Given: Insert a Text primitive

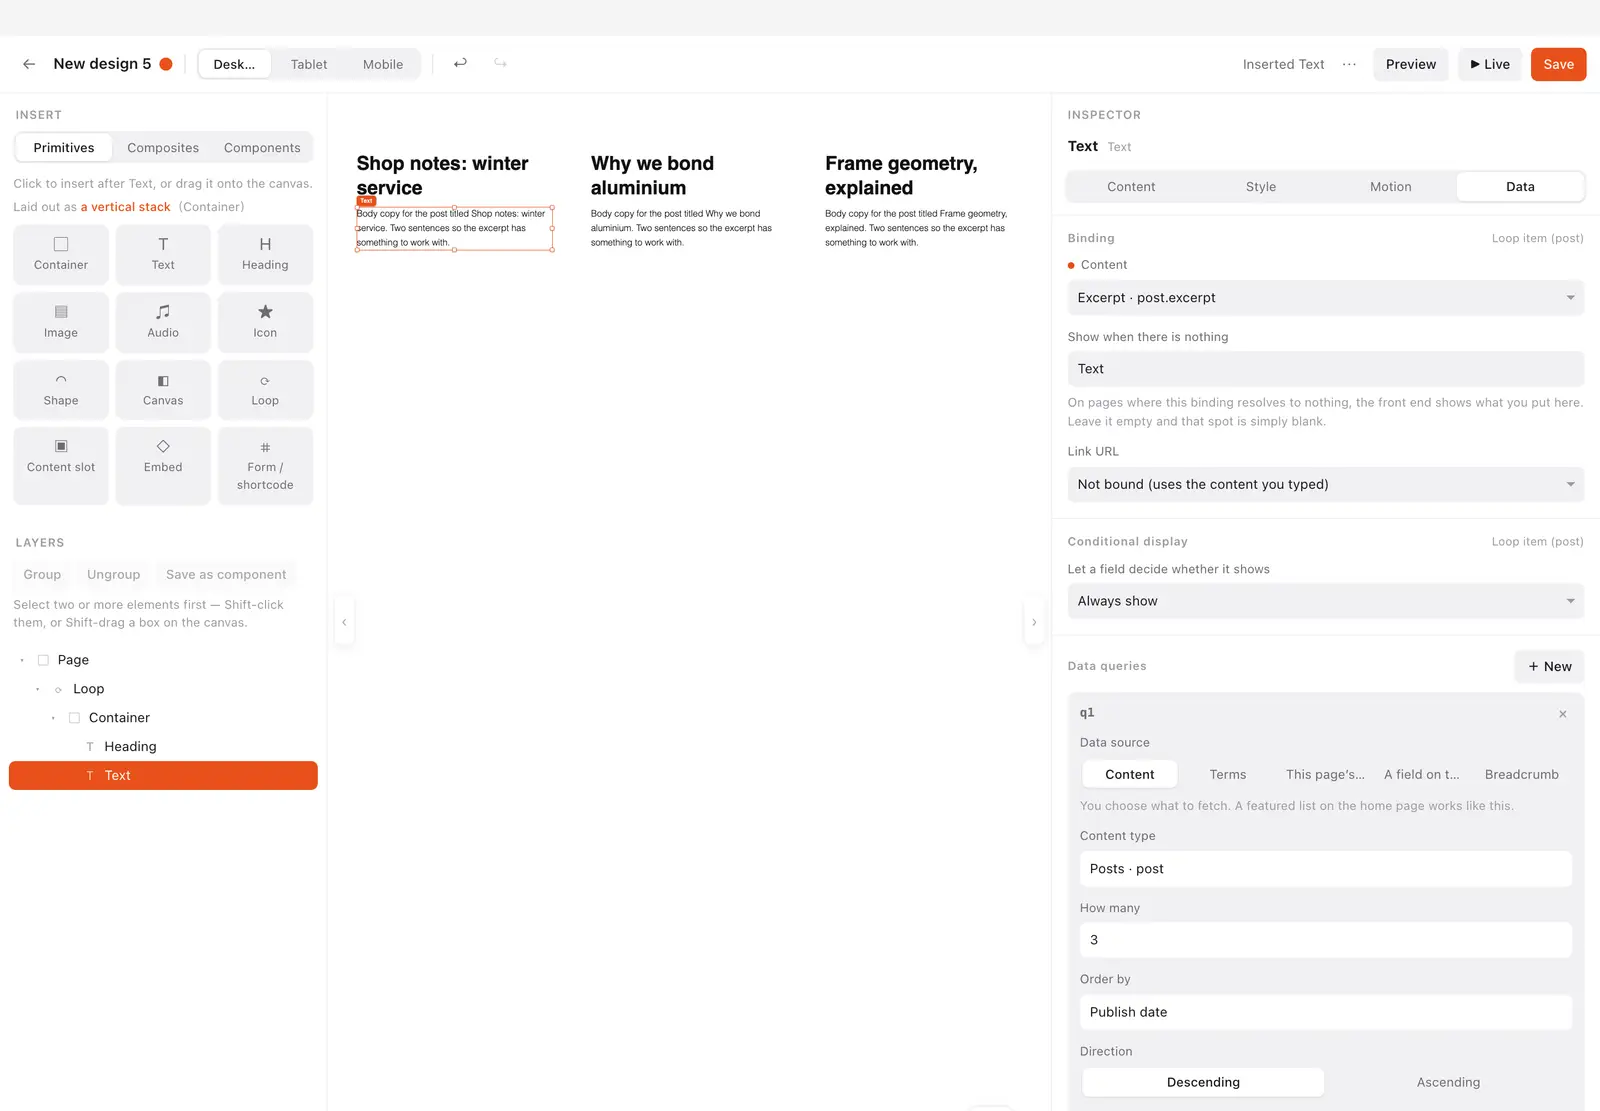Looking at the screenshot, I should 163,254.
